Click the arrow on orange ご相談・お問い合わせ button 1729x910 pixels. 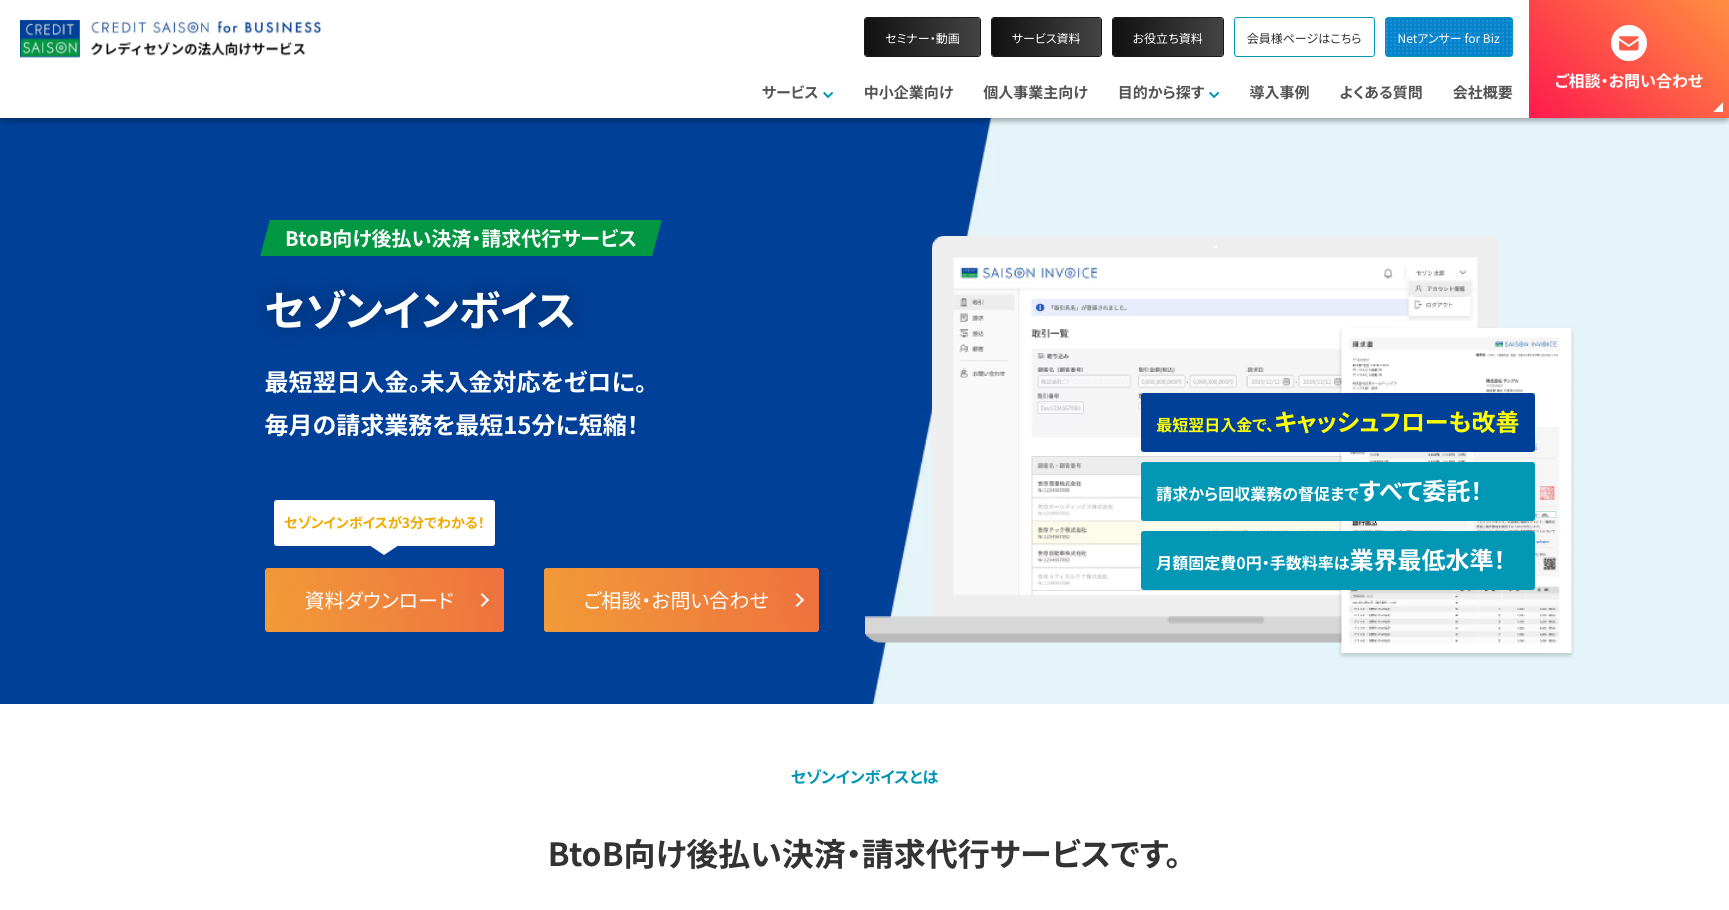click(x=800, y=600)
